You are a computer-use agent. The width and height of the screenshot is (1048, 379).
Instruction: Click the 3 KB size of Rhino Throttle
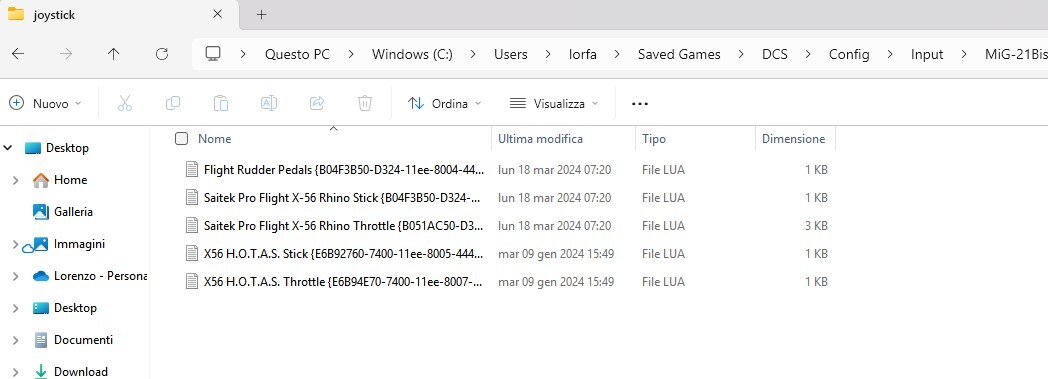[x=816, y=226]
